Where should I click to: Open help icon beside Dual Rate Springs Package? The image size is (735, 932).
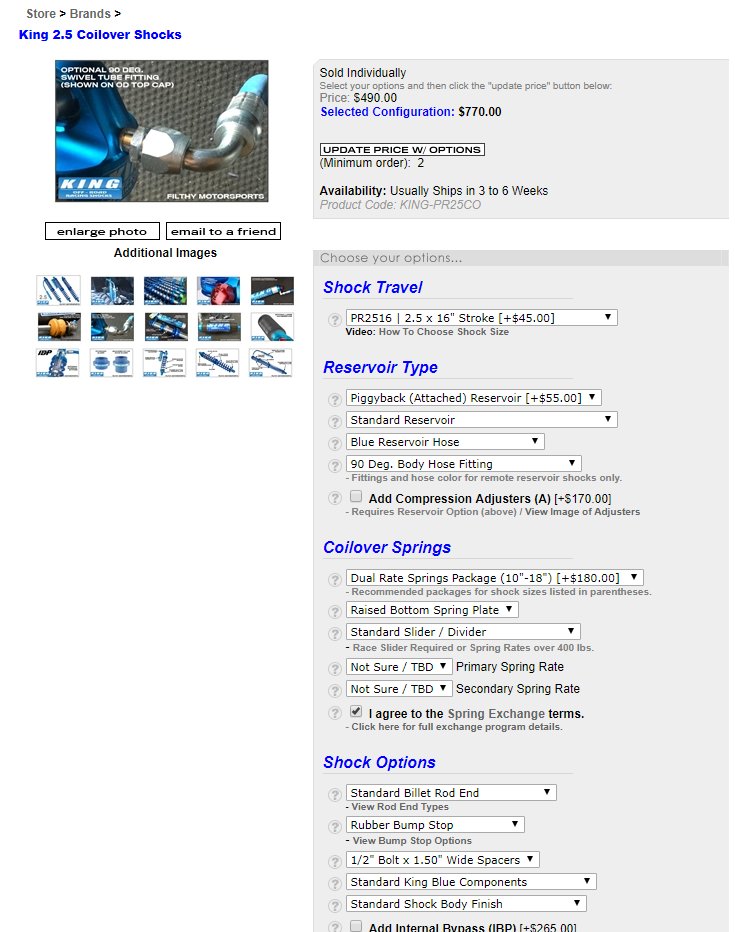point(335,580)
